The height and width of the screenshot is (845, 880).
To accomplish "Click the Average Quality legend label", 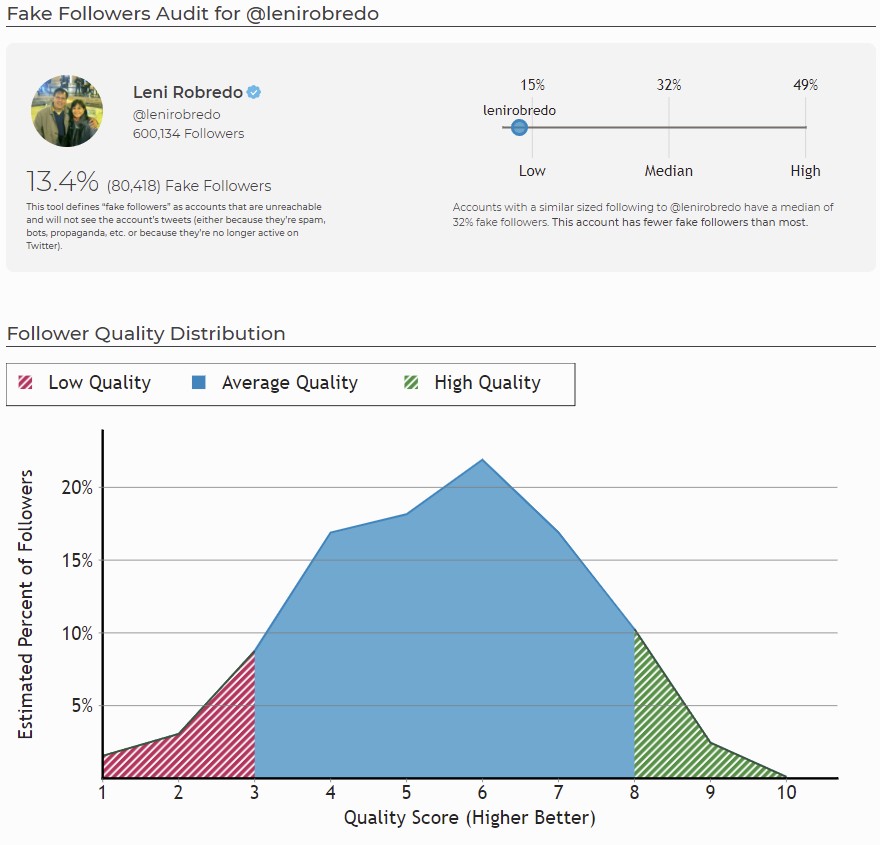I will pyautogui.click(x=290, y=383).
